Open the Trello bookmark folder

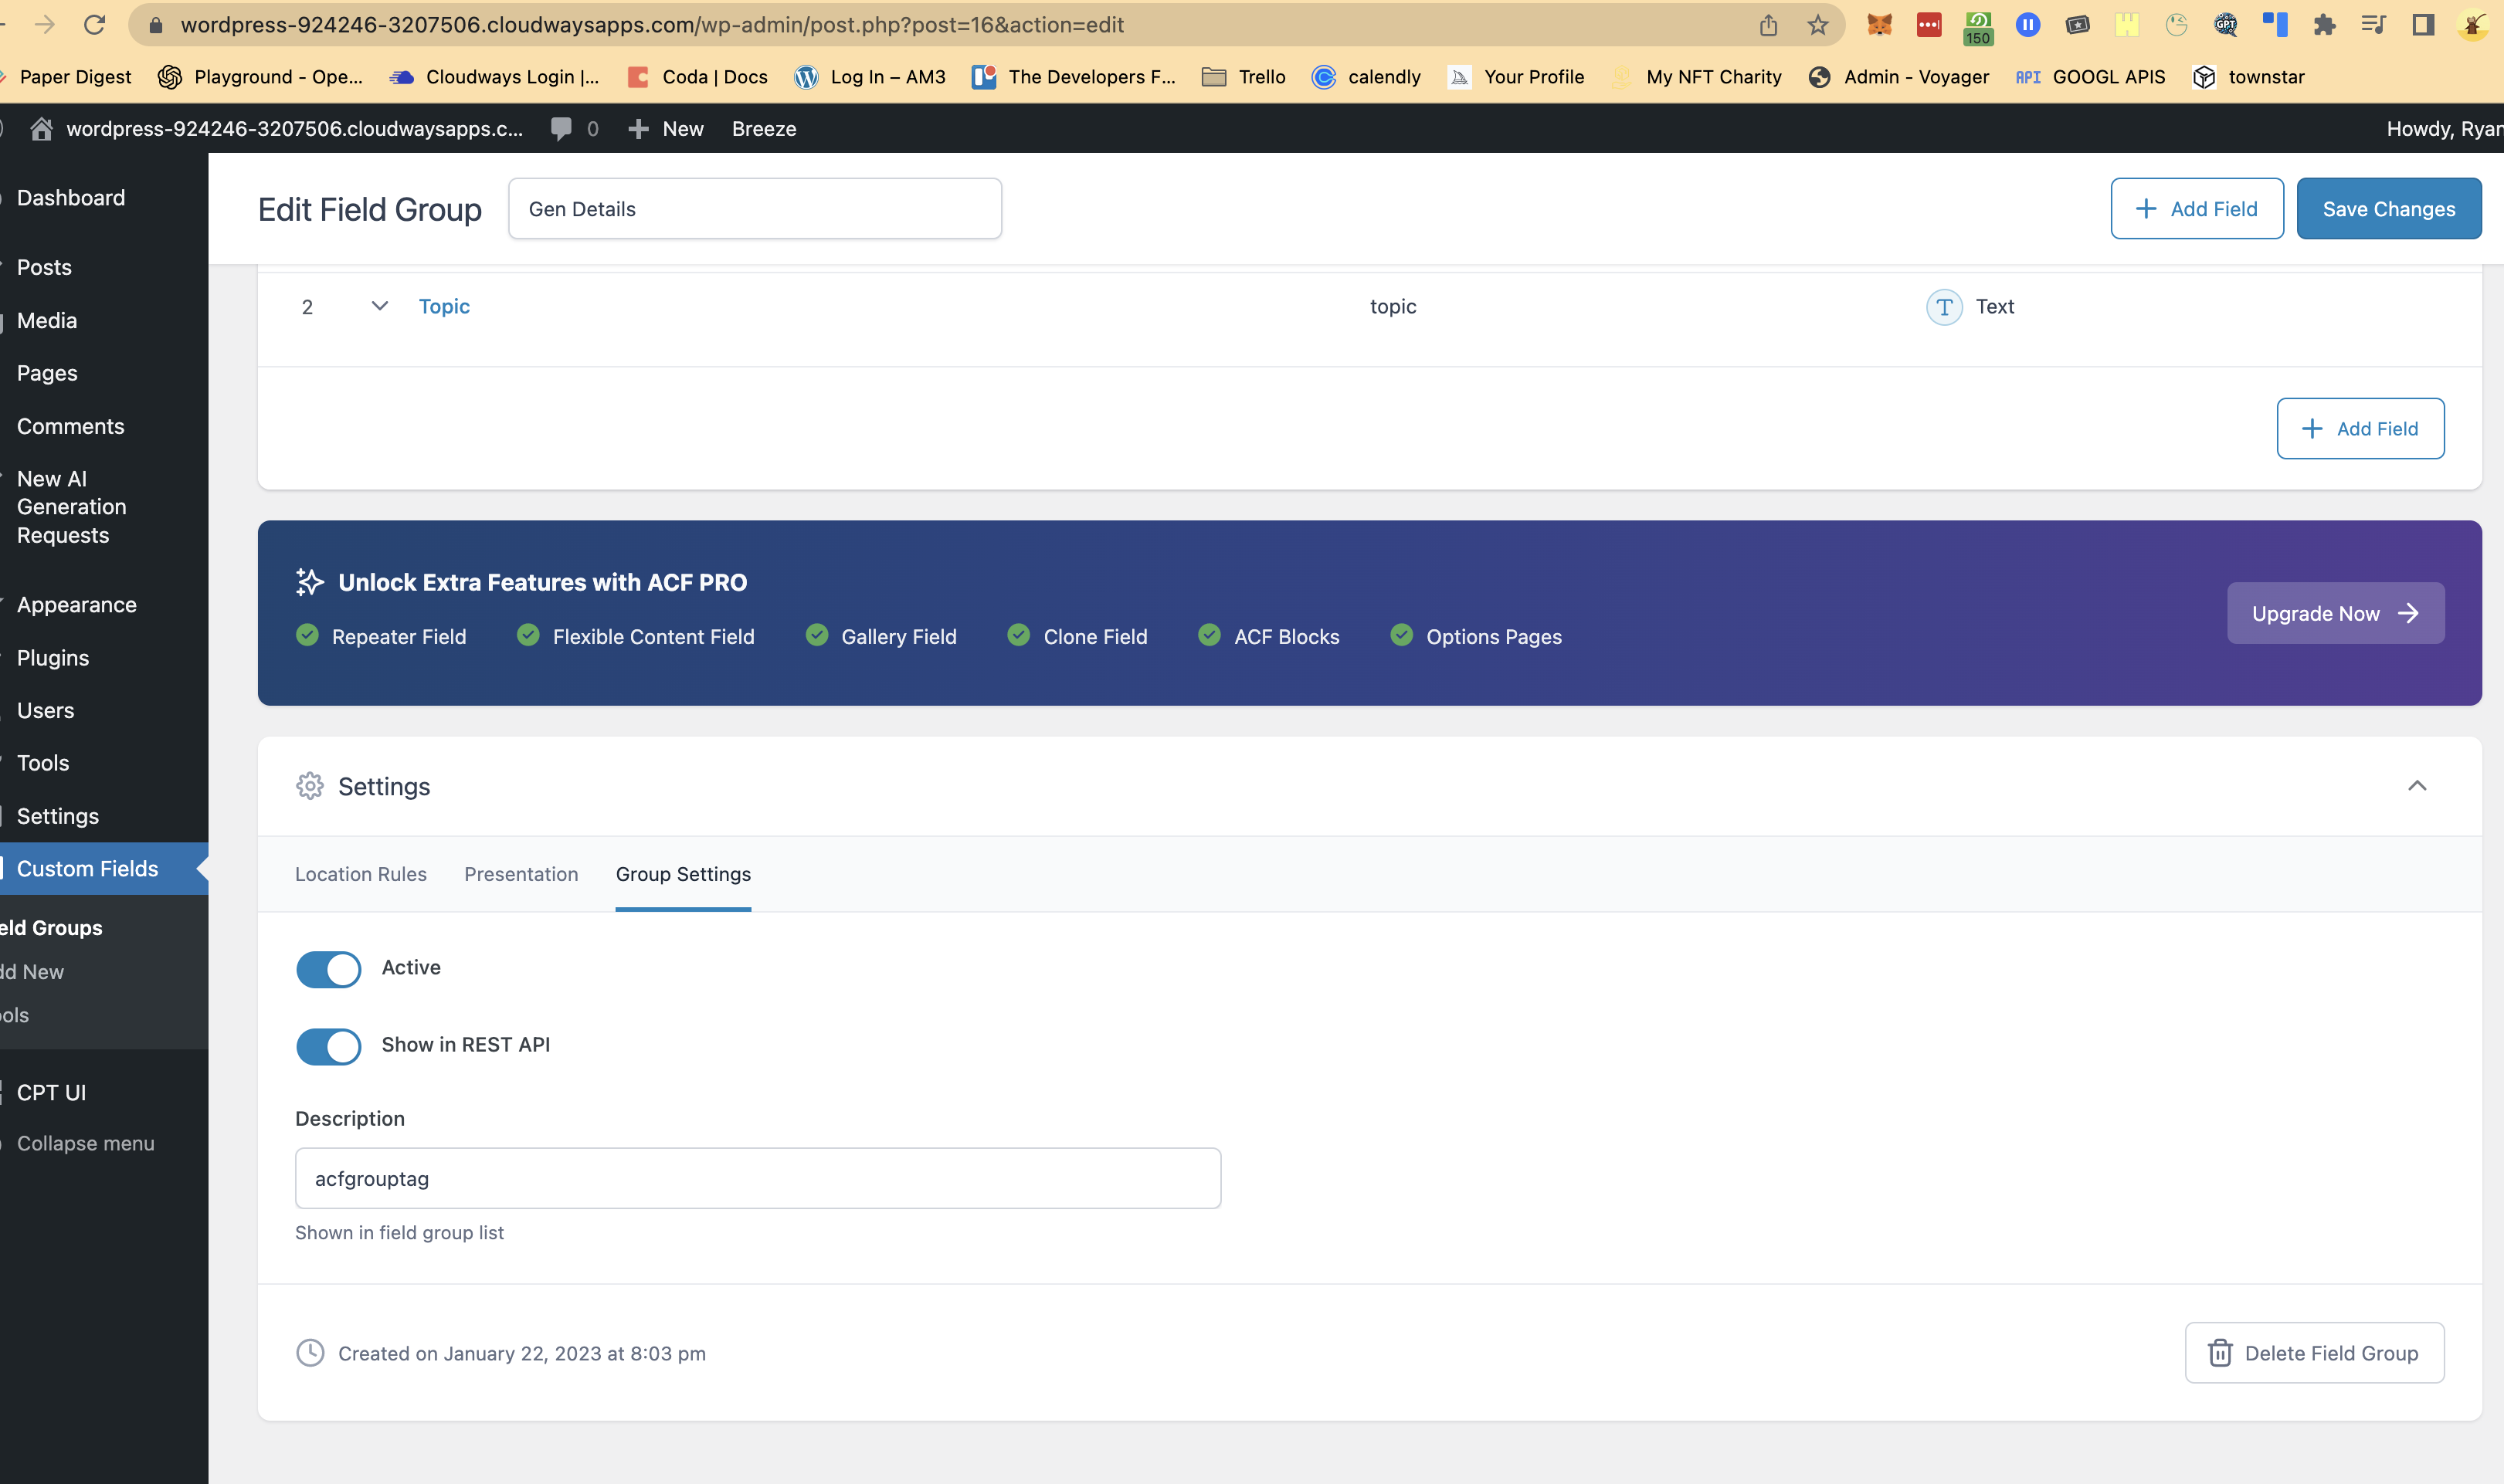coord(1243,77)
